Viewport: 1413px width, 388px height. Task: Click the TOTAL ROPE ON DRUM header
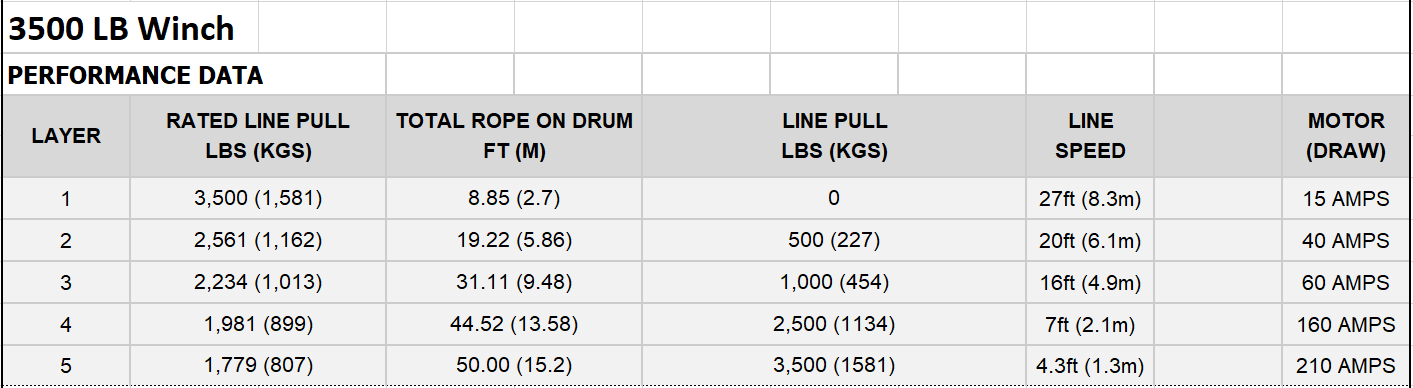[514, 137]
